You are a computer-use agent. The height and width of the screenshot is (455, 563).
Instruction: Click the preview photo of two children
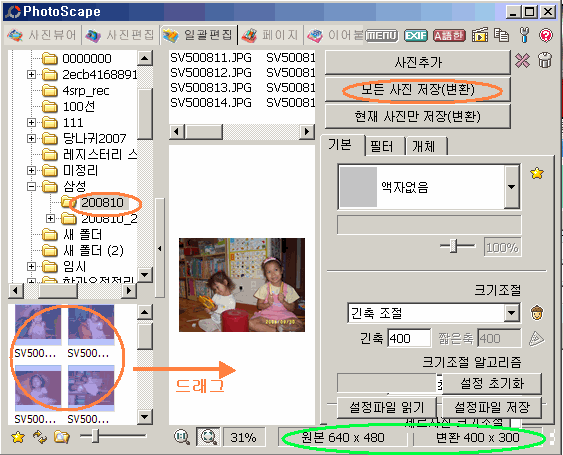click(242, 285)
